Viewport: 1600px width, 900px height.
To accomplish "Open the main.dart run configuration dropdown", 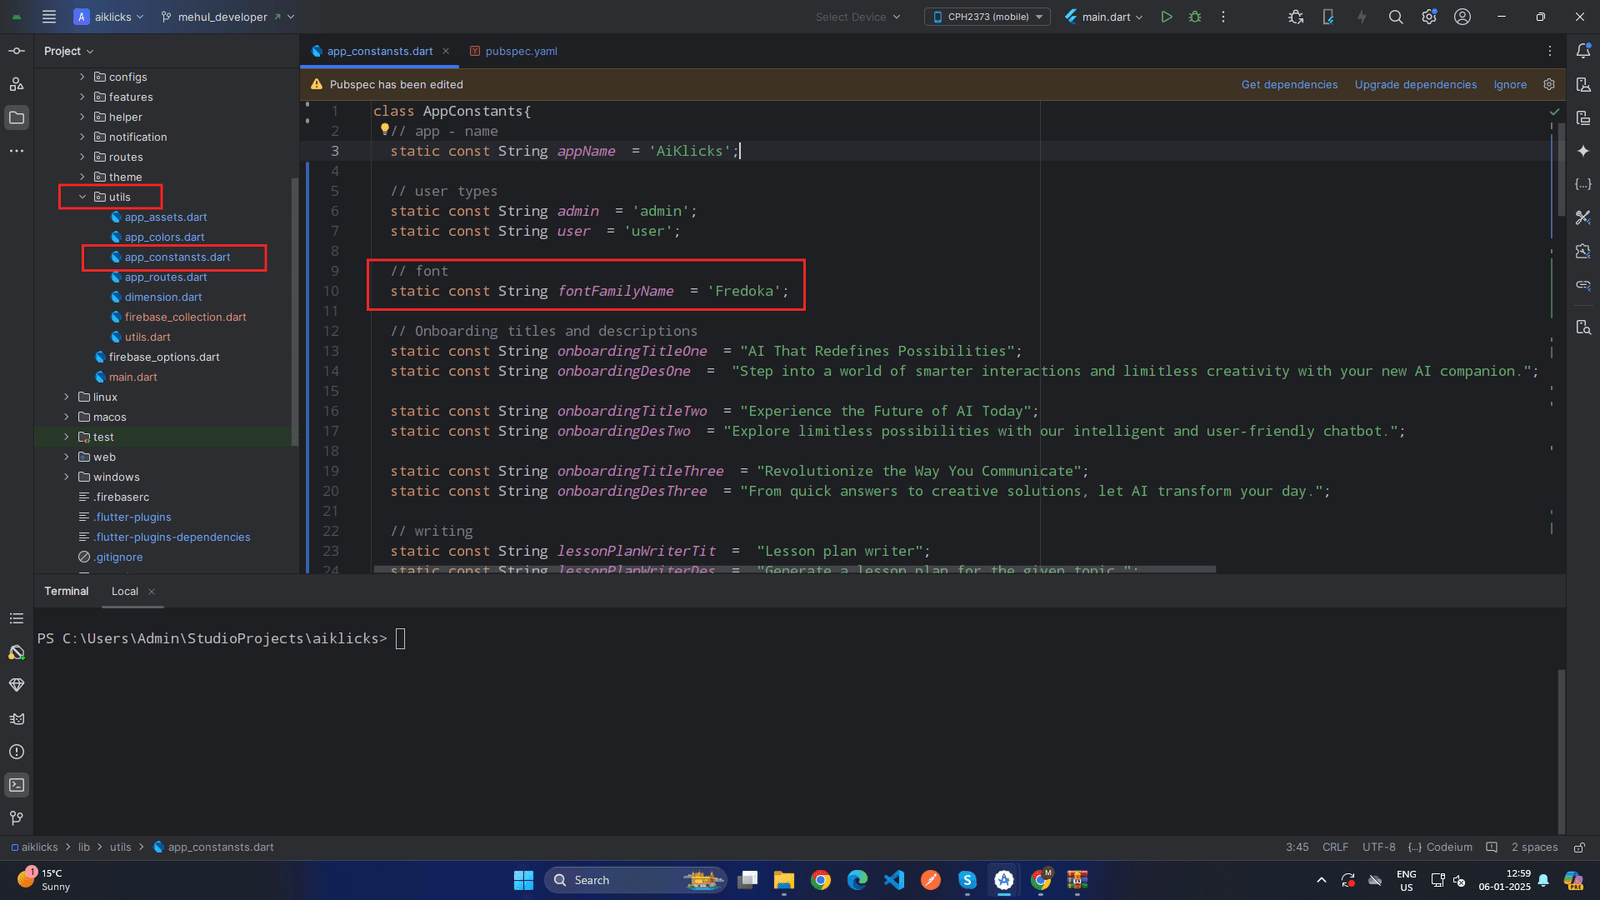I will coord(1105,17).
